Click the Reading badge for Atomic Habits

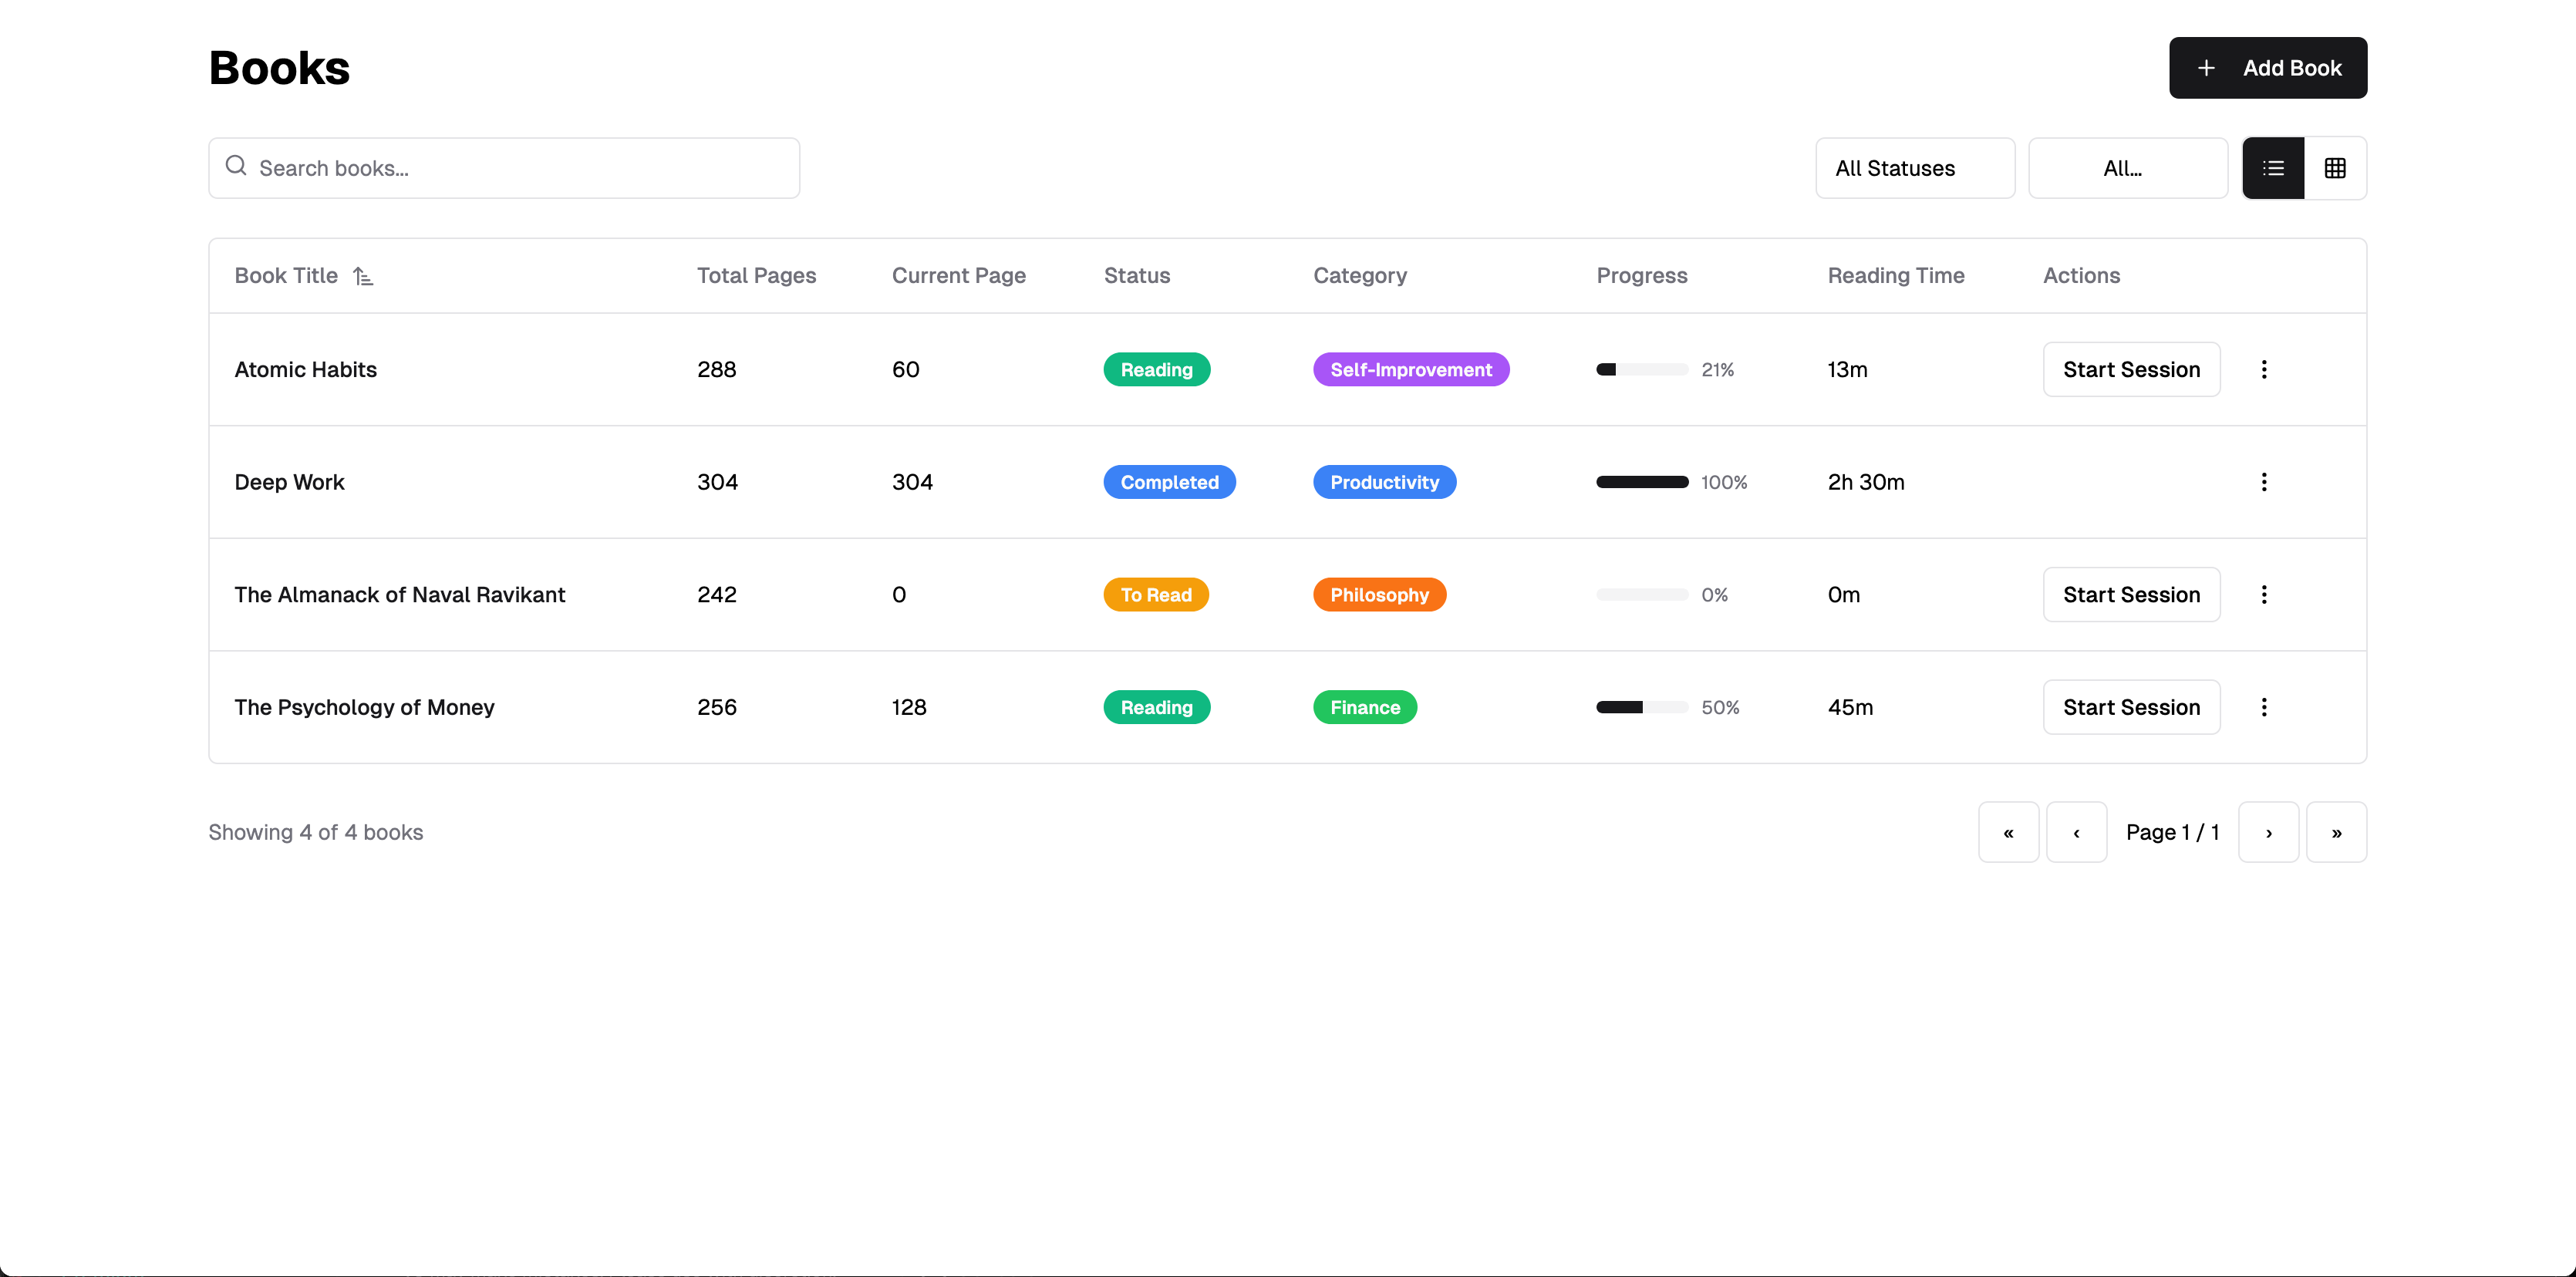click(1156, 369)
